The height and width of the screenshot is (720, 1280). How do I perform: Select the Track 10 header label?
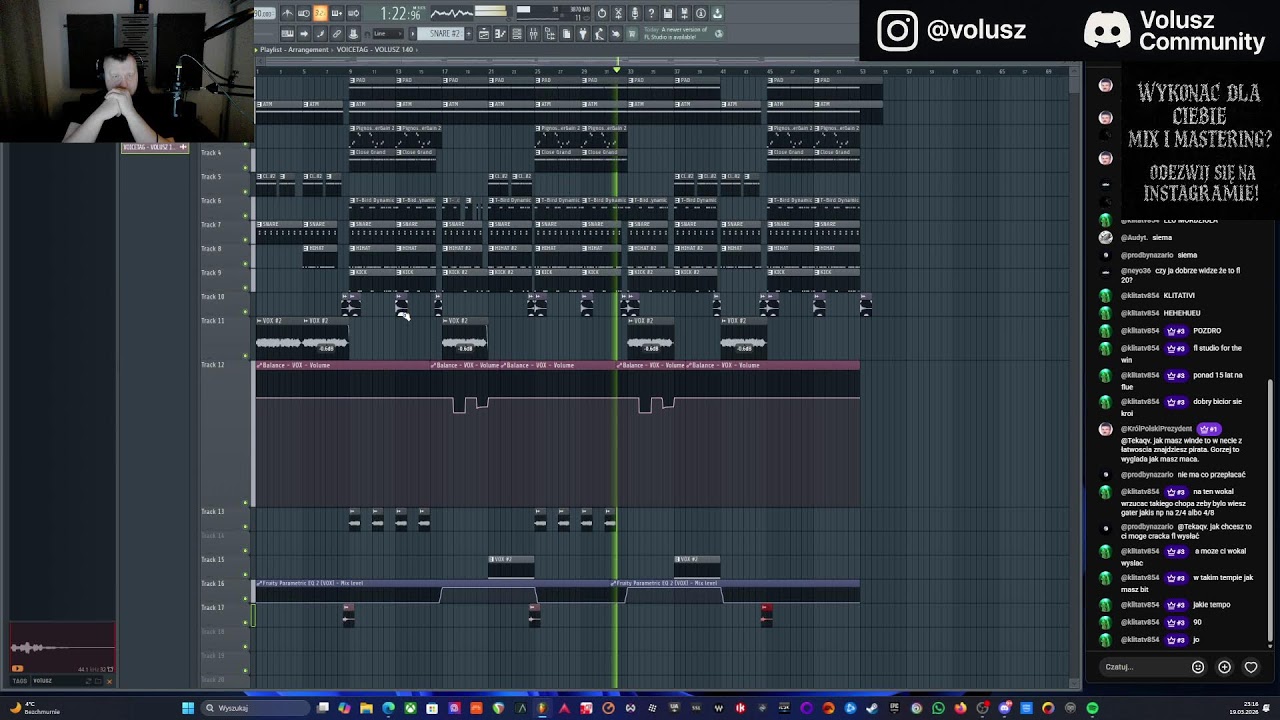(x=212, y=297)
